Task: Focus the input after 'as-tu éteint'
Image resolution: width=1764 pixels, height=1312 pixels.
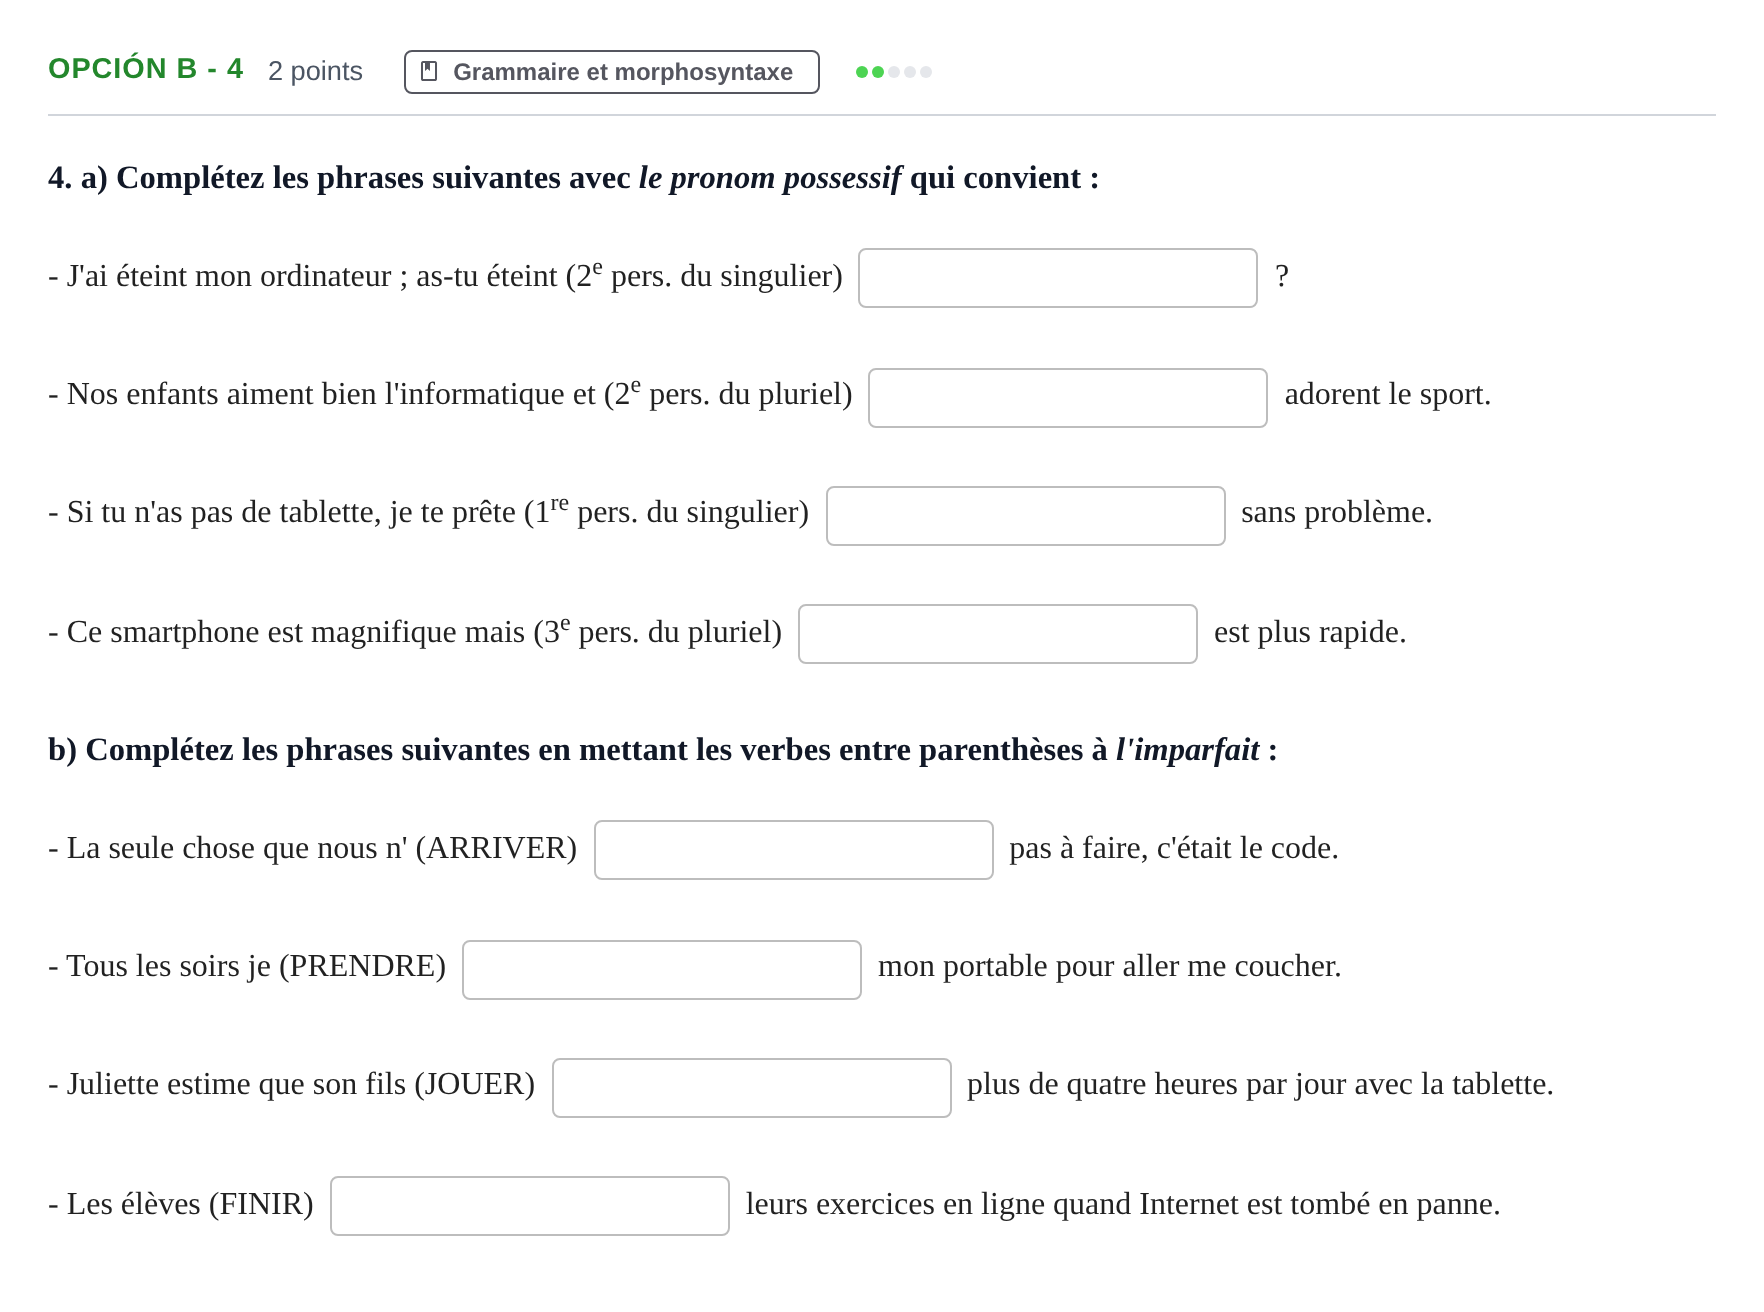Action: pyautogui.click(x=1057, y=278)
